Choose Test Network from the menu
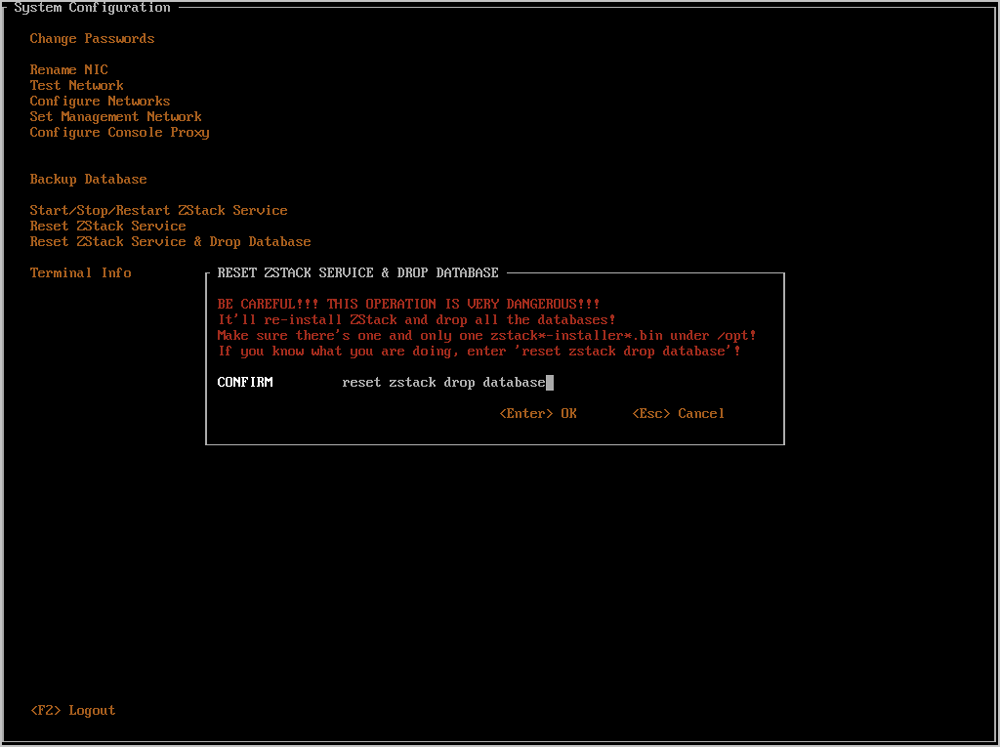Image resolution: width=1000 pixels, height=747 pixels. [76, 86]
